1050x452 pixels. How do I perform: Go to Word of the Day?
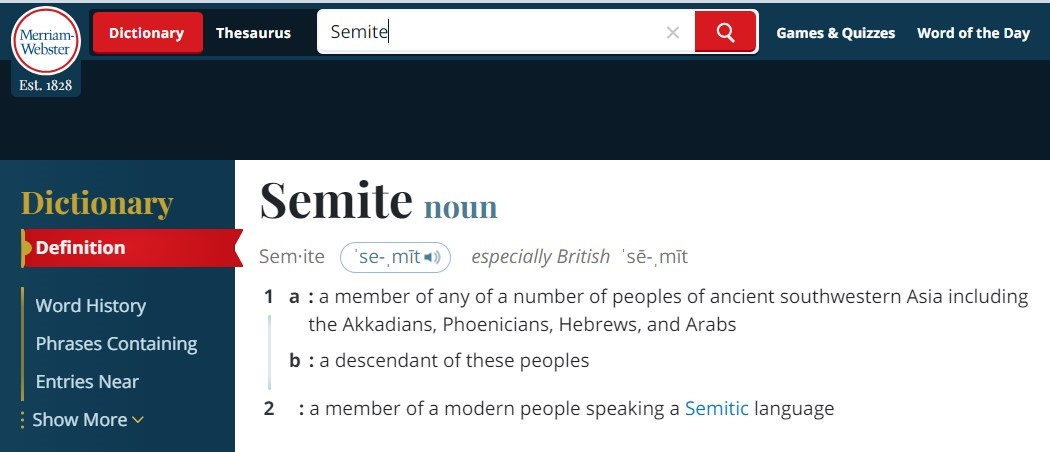(973, 33)
